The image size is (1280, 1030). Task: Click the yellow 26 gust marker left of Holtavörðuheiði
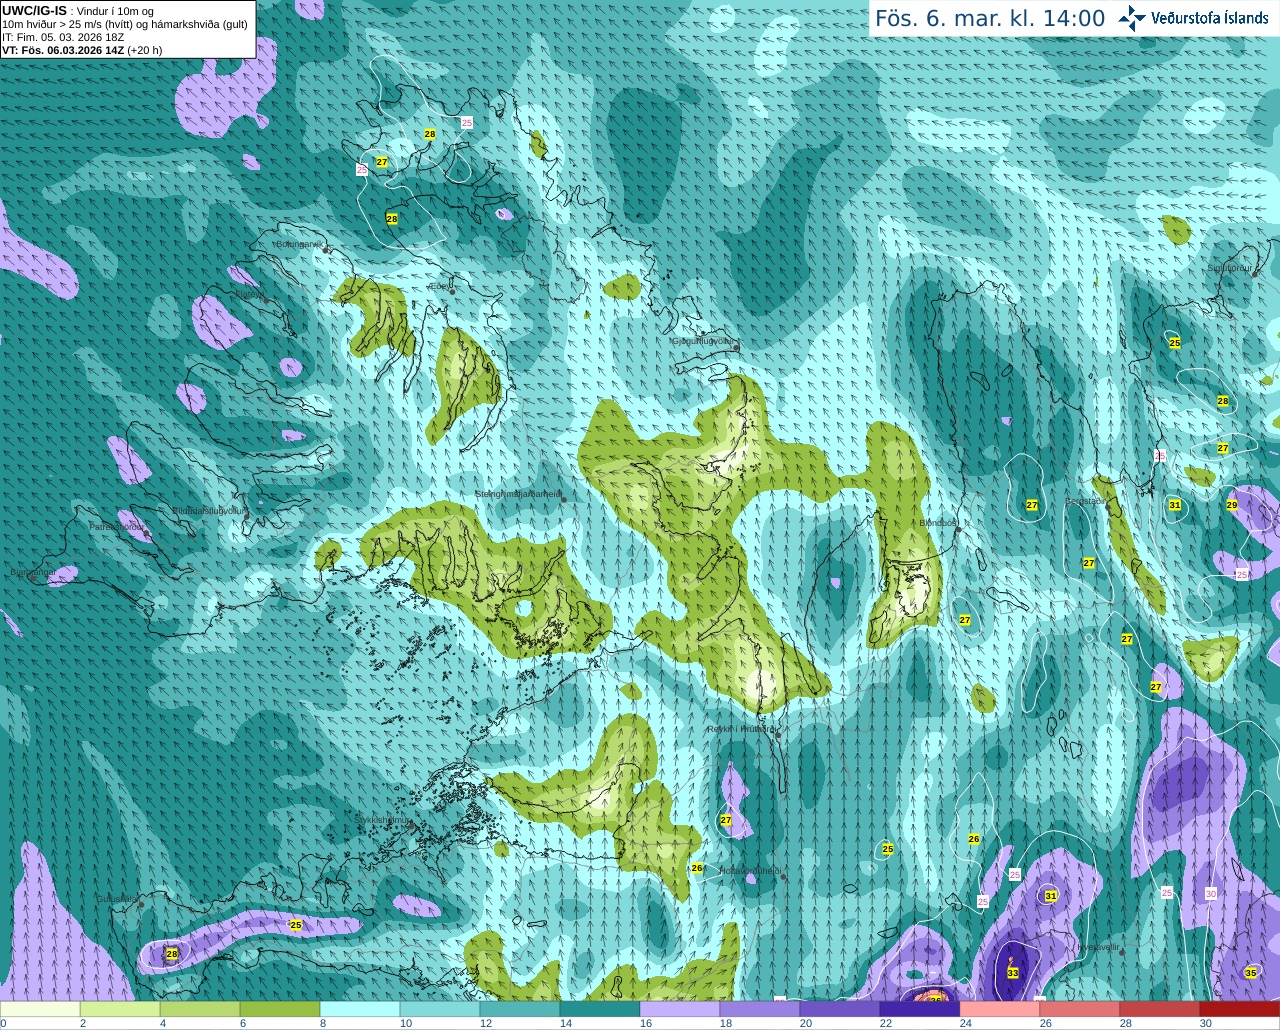697,868
